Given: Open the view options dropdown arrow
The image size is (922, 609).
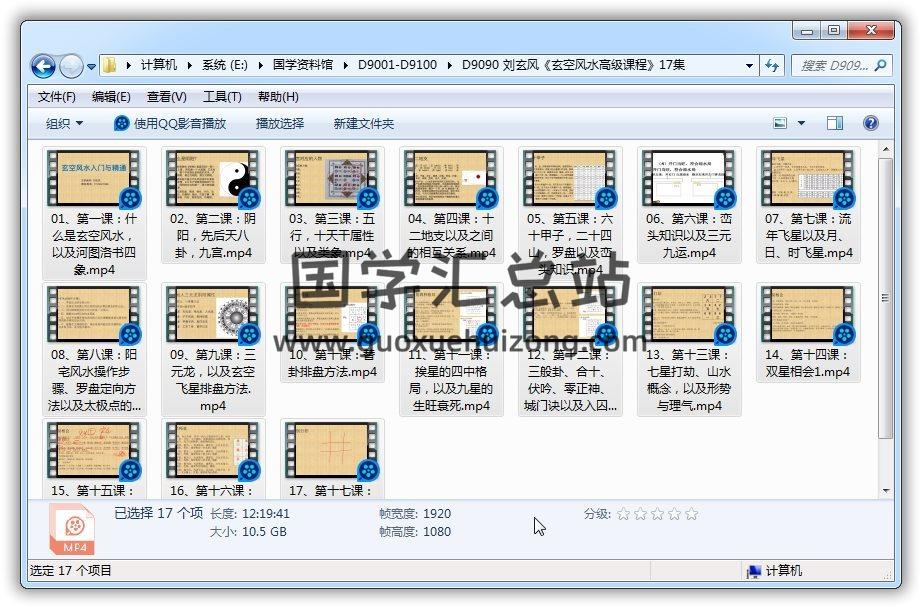Looking at the screenshot, I should [x=801, y=123].
